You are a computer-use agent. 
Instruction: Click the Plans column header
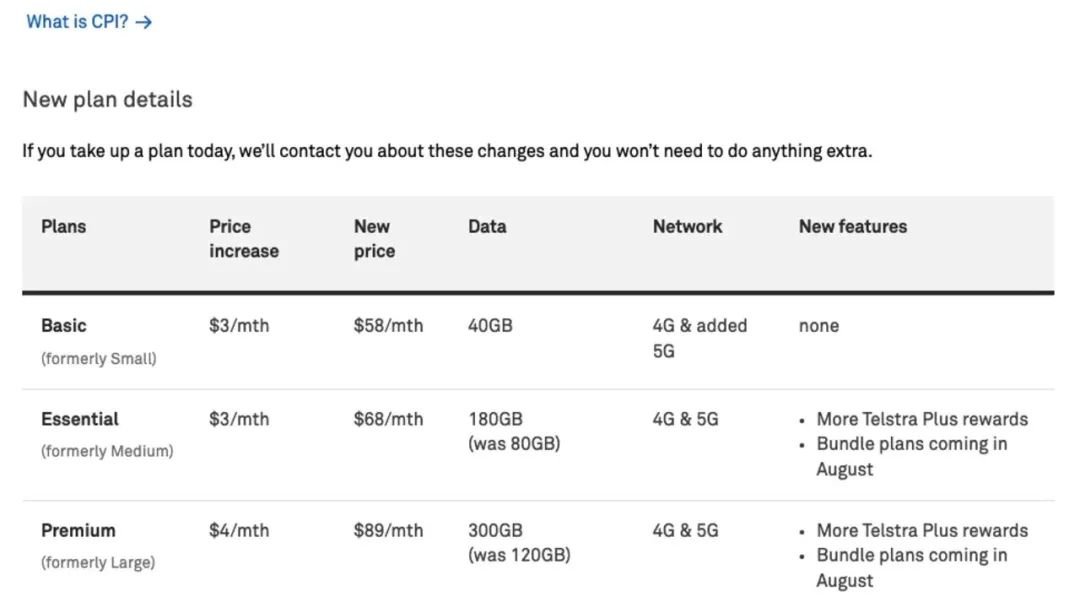pyautogui.click(x=63, y=227)
